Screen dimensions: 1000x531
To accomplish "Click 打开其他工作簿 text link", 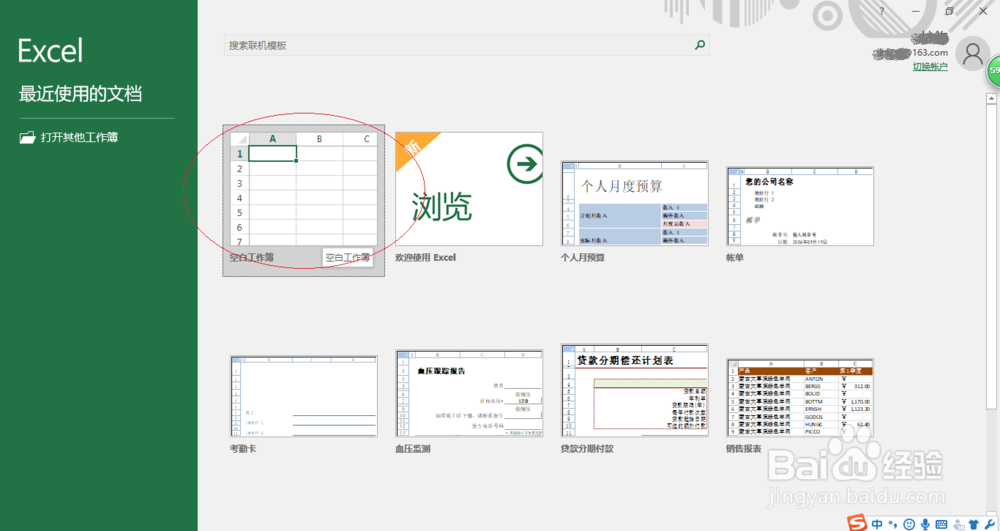I will click(79, 137).
